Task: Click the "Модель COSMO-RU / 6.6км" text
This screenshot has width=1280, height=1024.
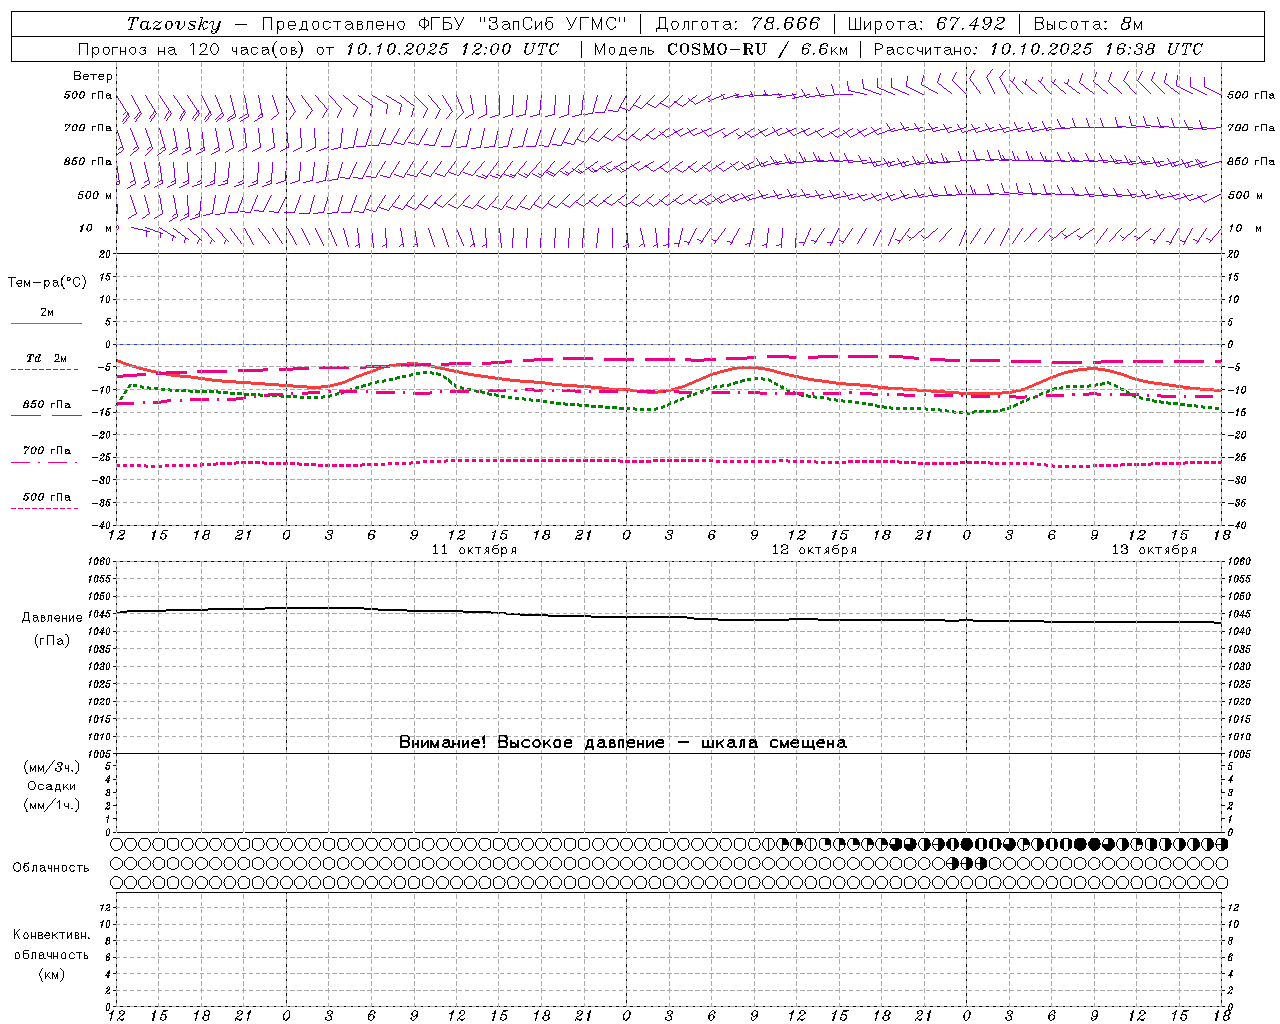Action: [x=721, y=49]
